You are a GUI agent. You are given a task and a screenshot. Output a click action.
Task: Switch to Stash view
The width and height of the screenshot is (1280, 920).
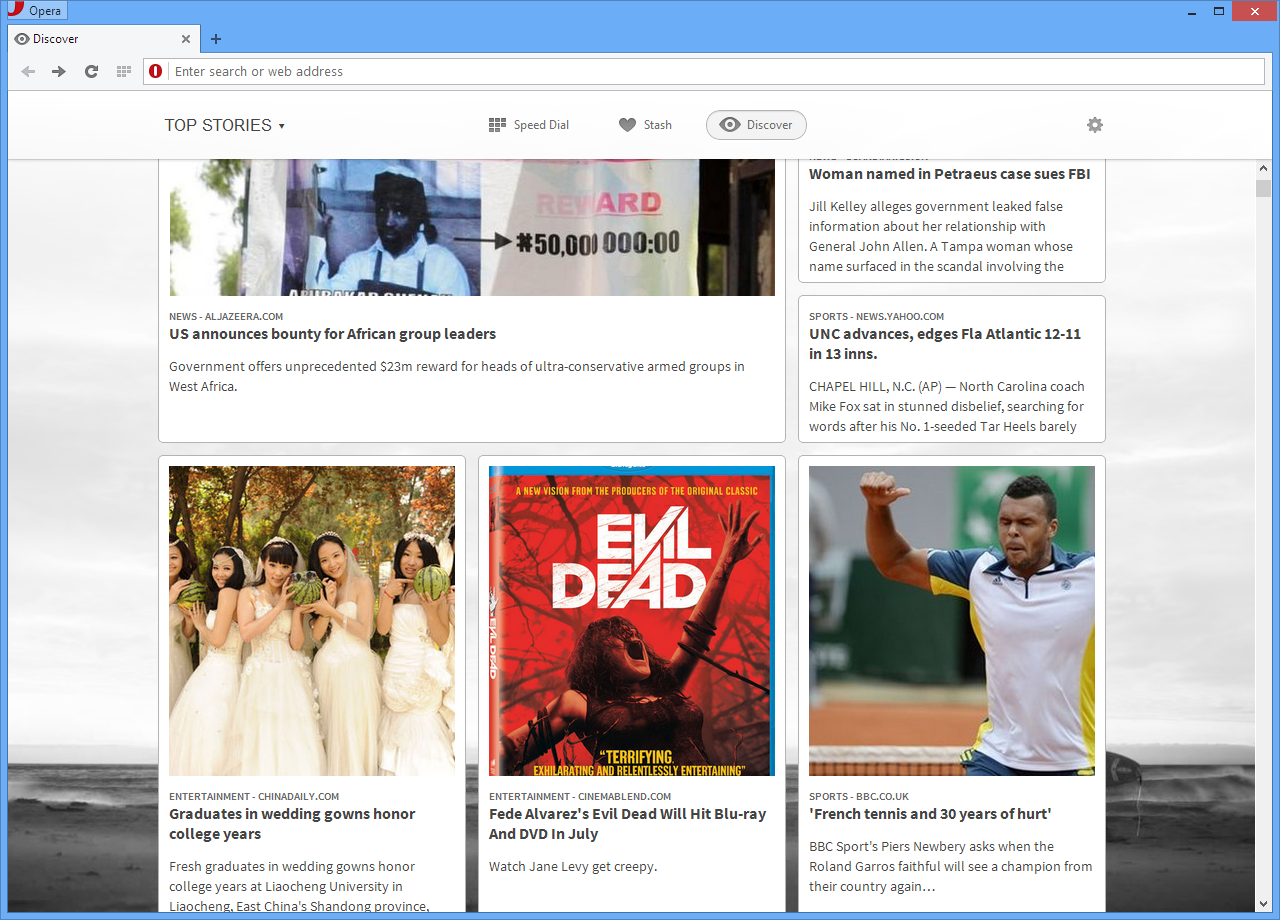[645, 125]
